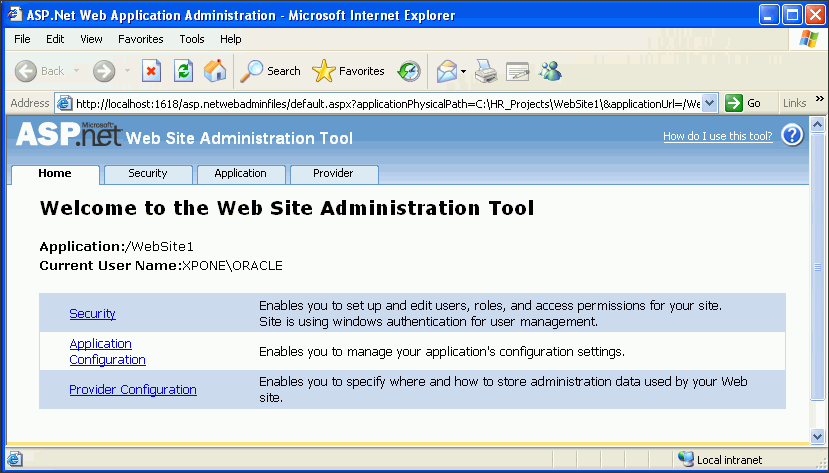Open the Mail button dropdown arrow
The image size is (829, 473).
click(464, 71)
